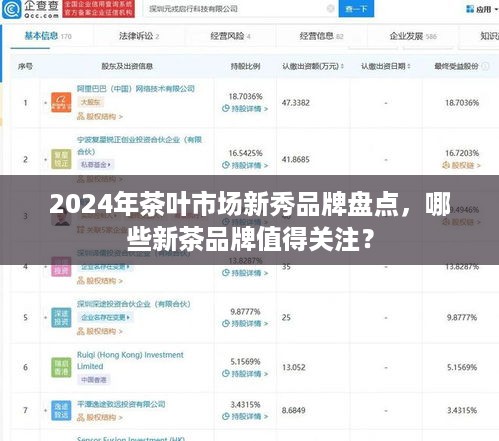
Task: Switch to the 经营风险 tab
Action: 230,36
